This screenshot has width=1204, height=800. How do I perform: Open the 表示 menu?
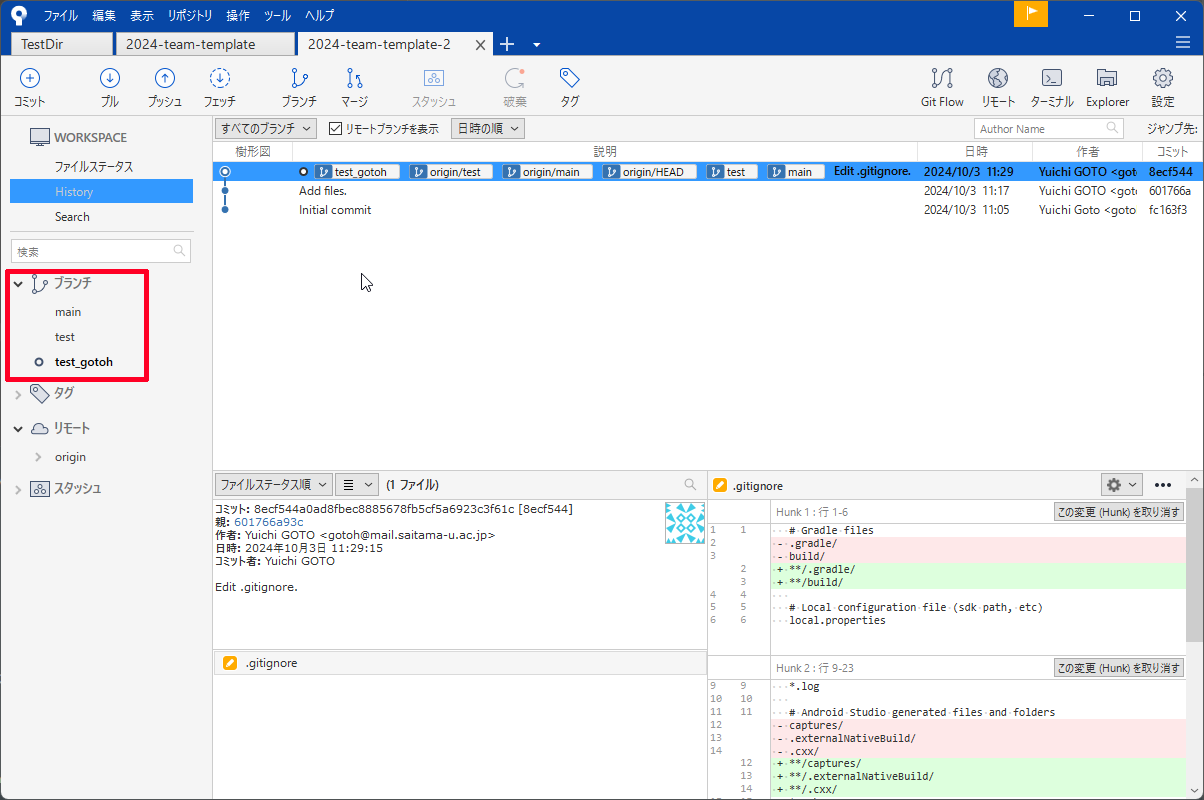click(142, 15)
